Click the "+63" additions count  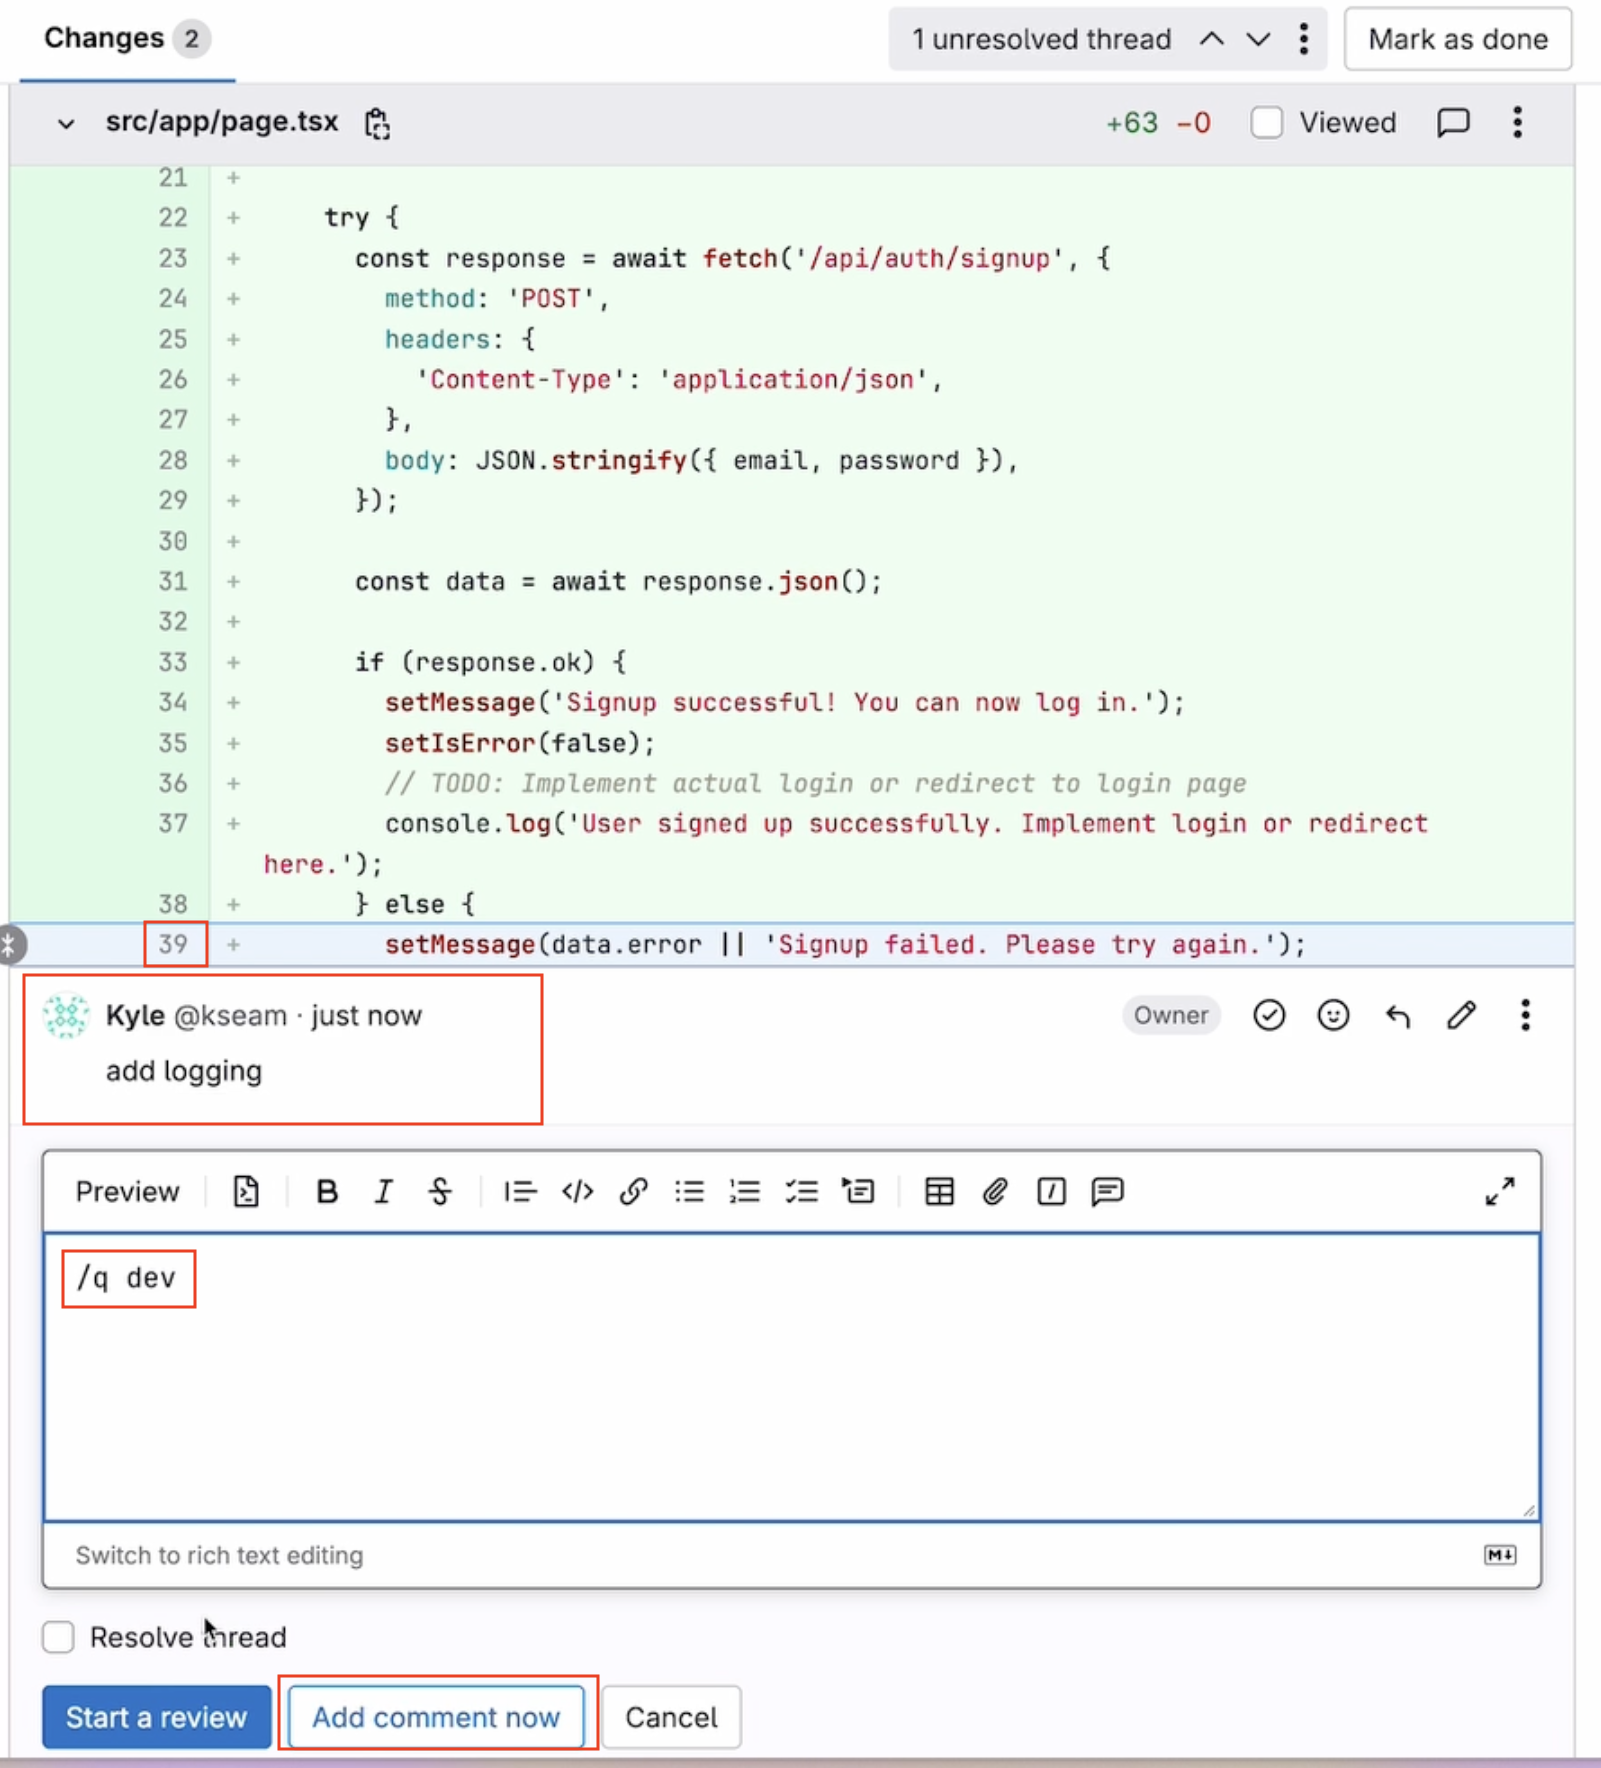(1132, 123)
